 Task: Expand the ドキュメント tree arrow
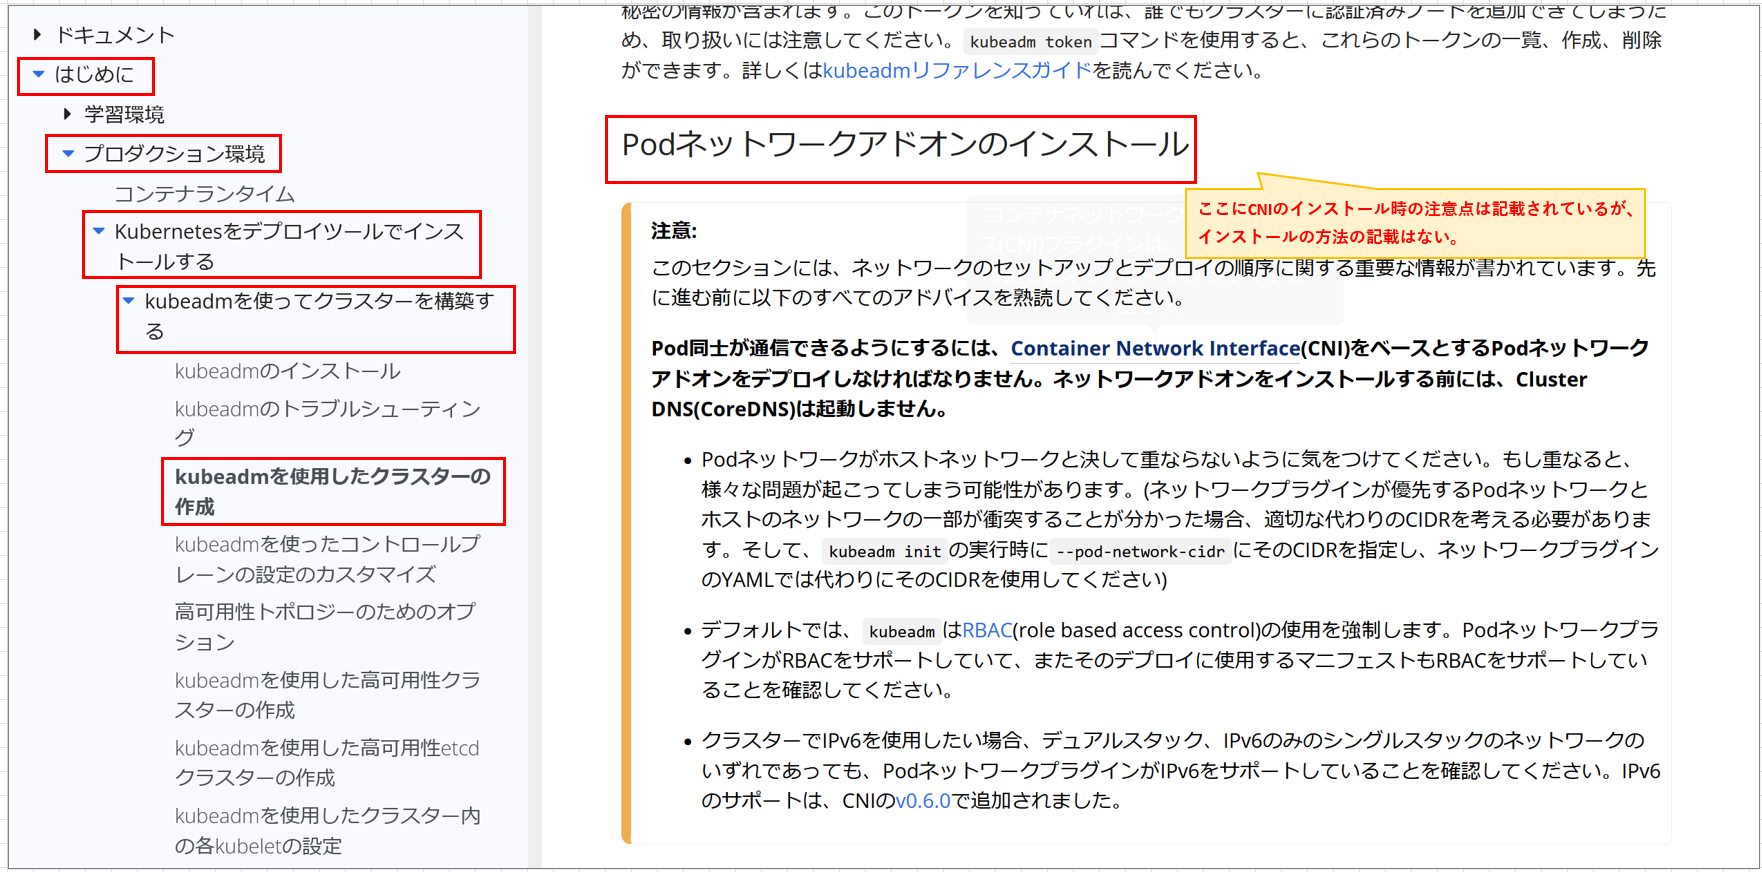click(37, 35)
